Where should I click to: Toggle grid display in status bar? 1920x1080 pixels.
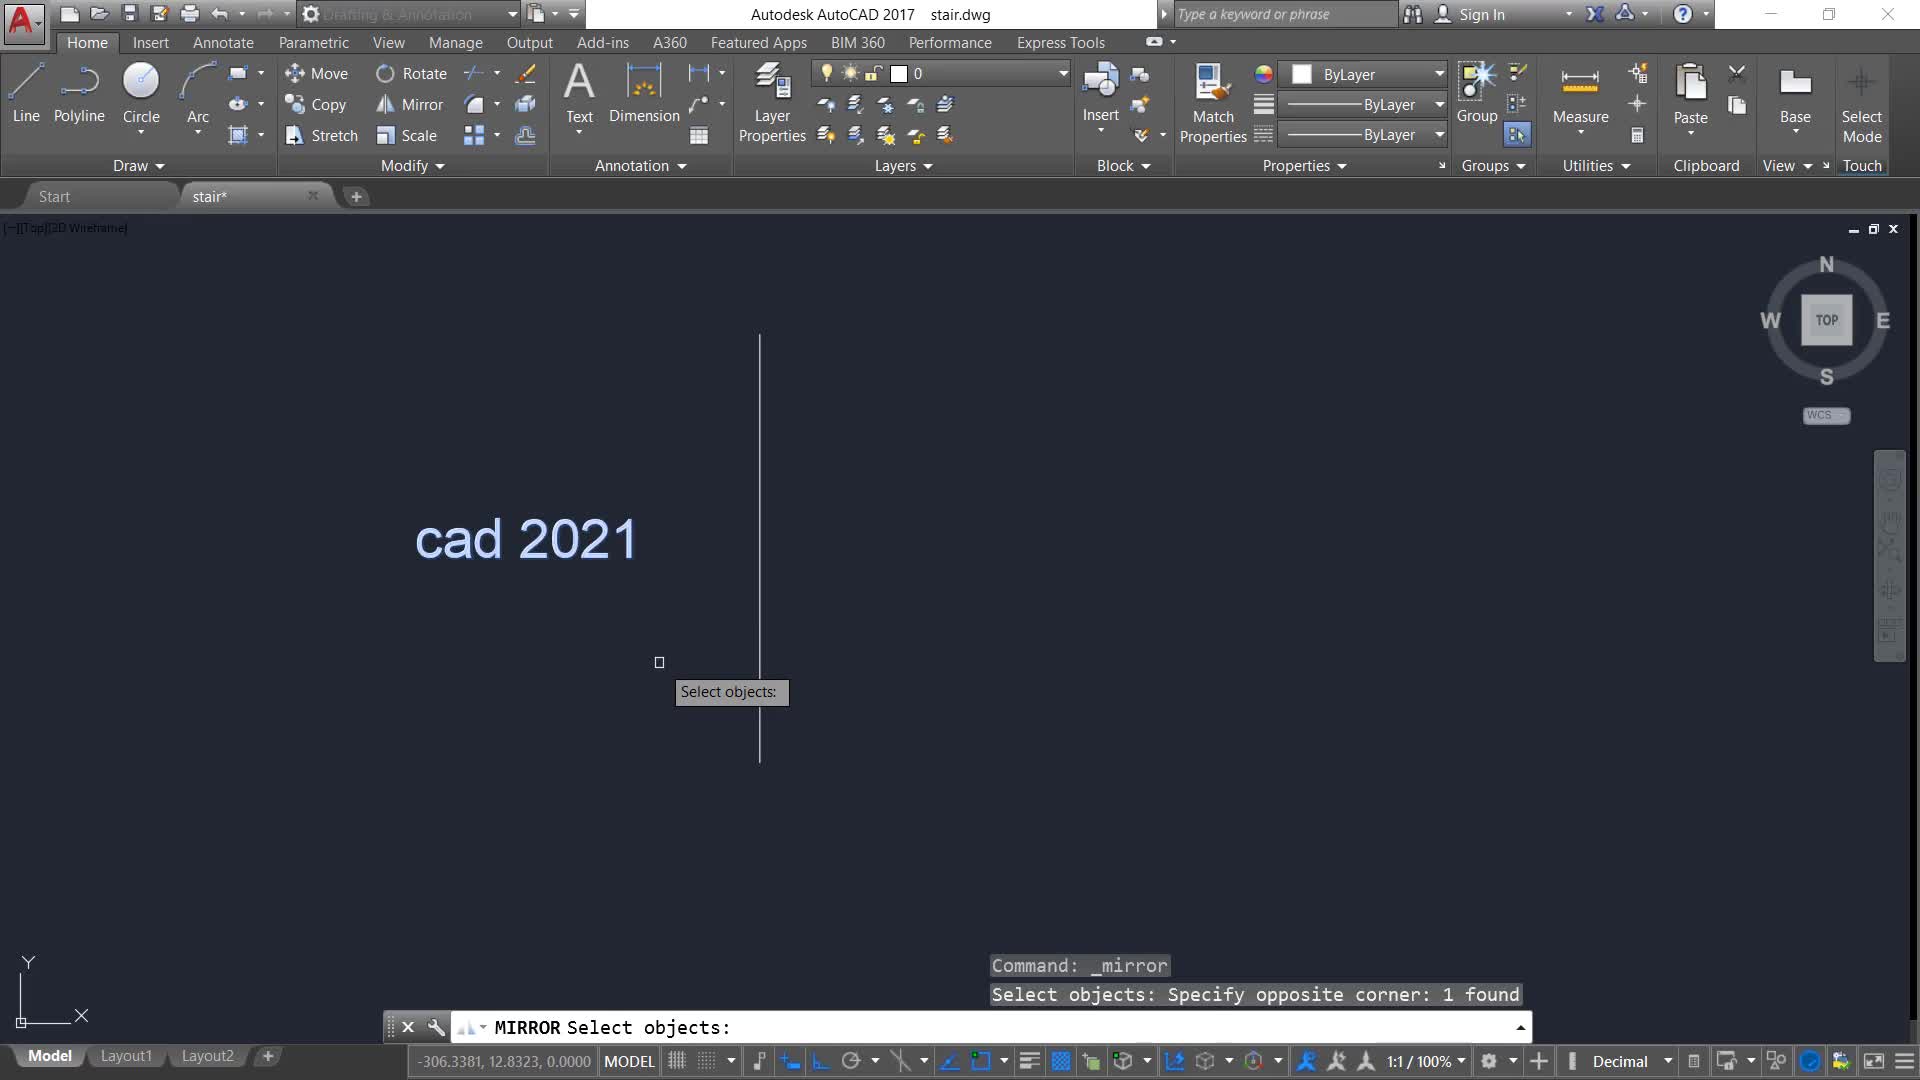pyautogui.click(x=677, y=1061)
